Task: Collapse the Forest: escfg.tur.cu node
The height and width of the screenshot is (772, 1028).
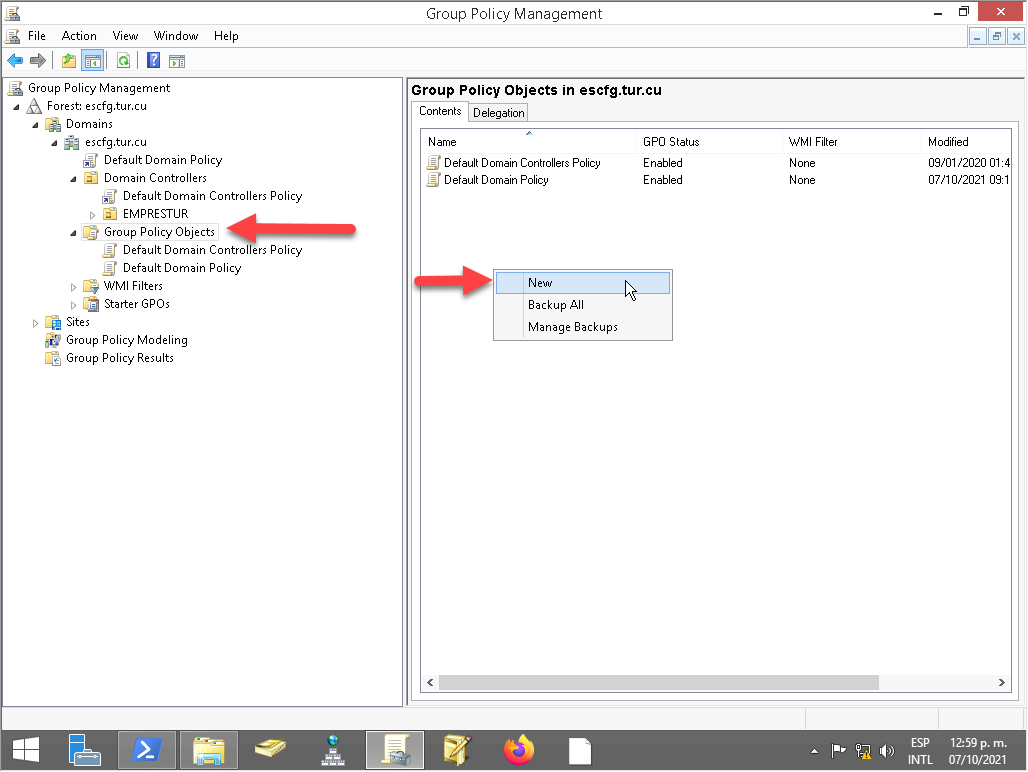Action: point(16,107)
